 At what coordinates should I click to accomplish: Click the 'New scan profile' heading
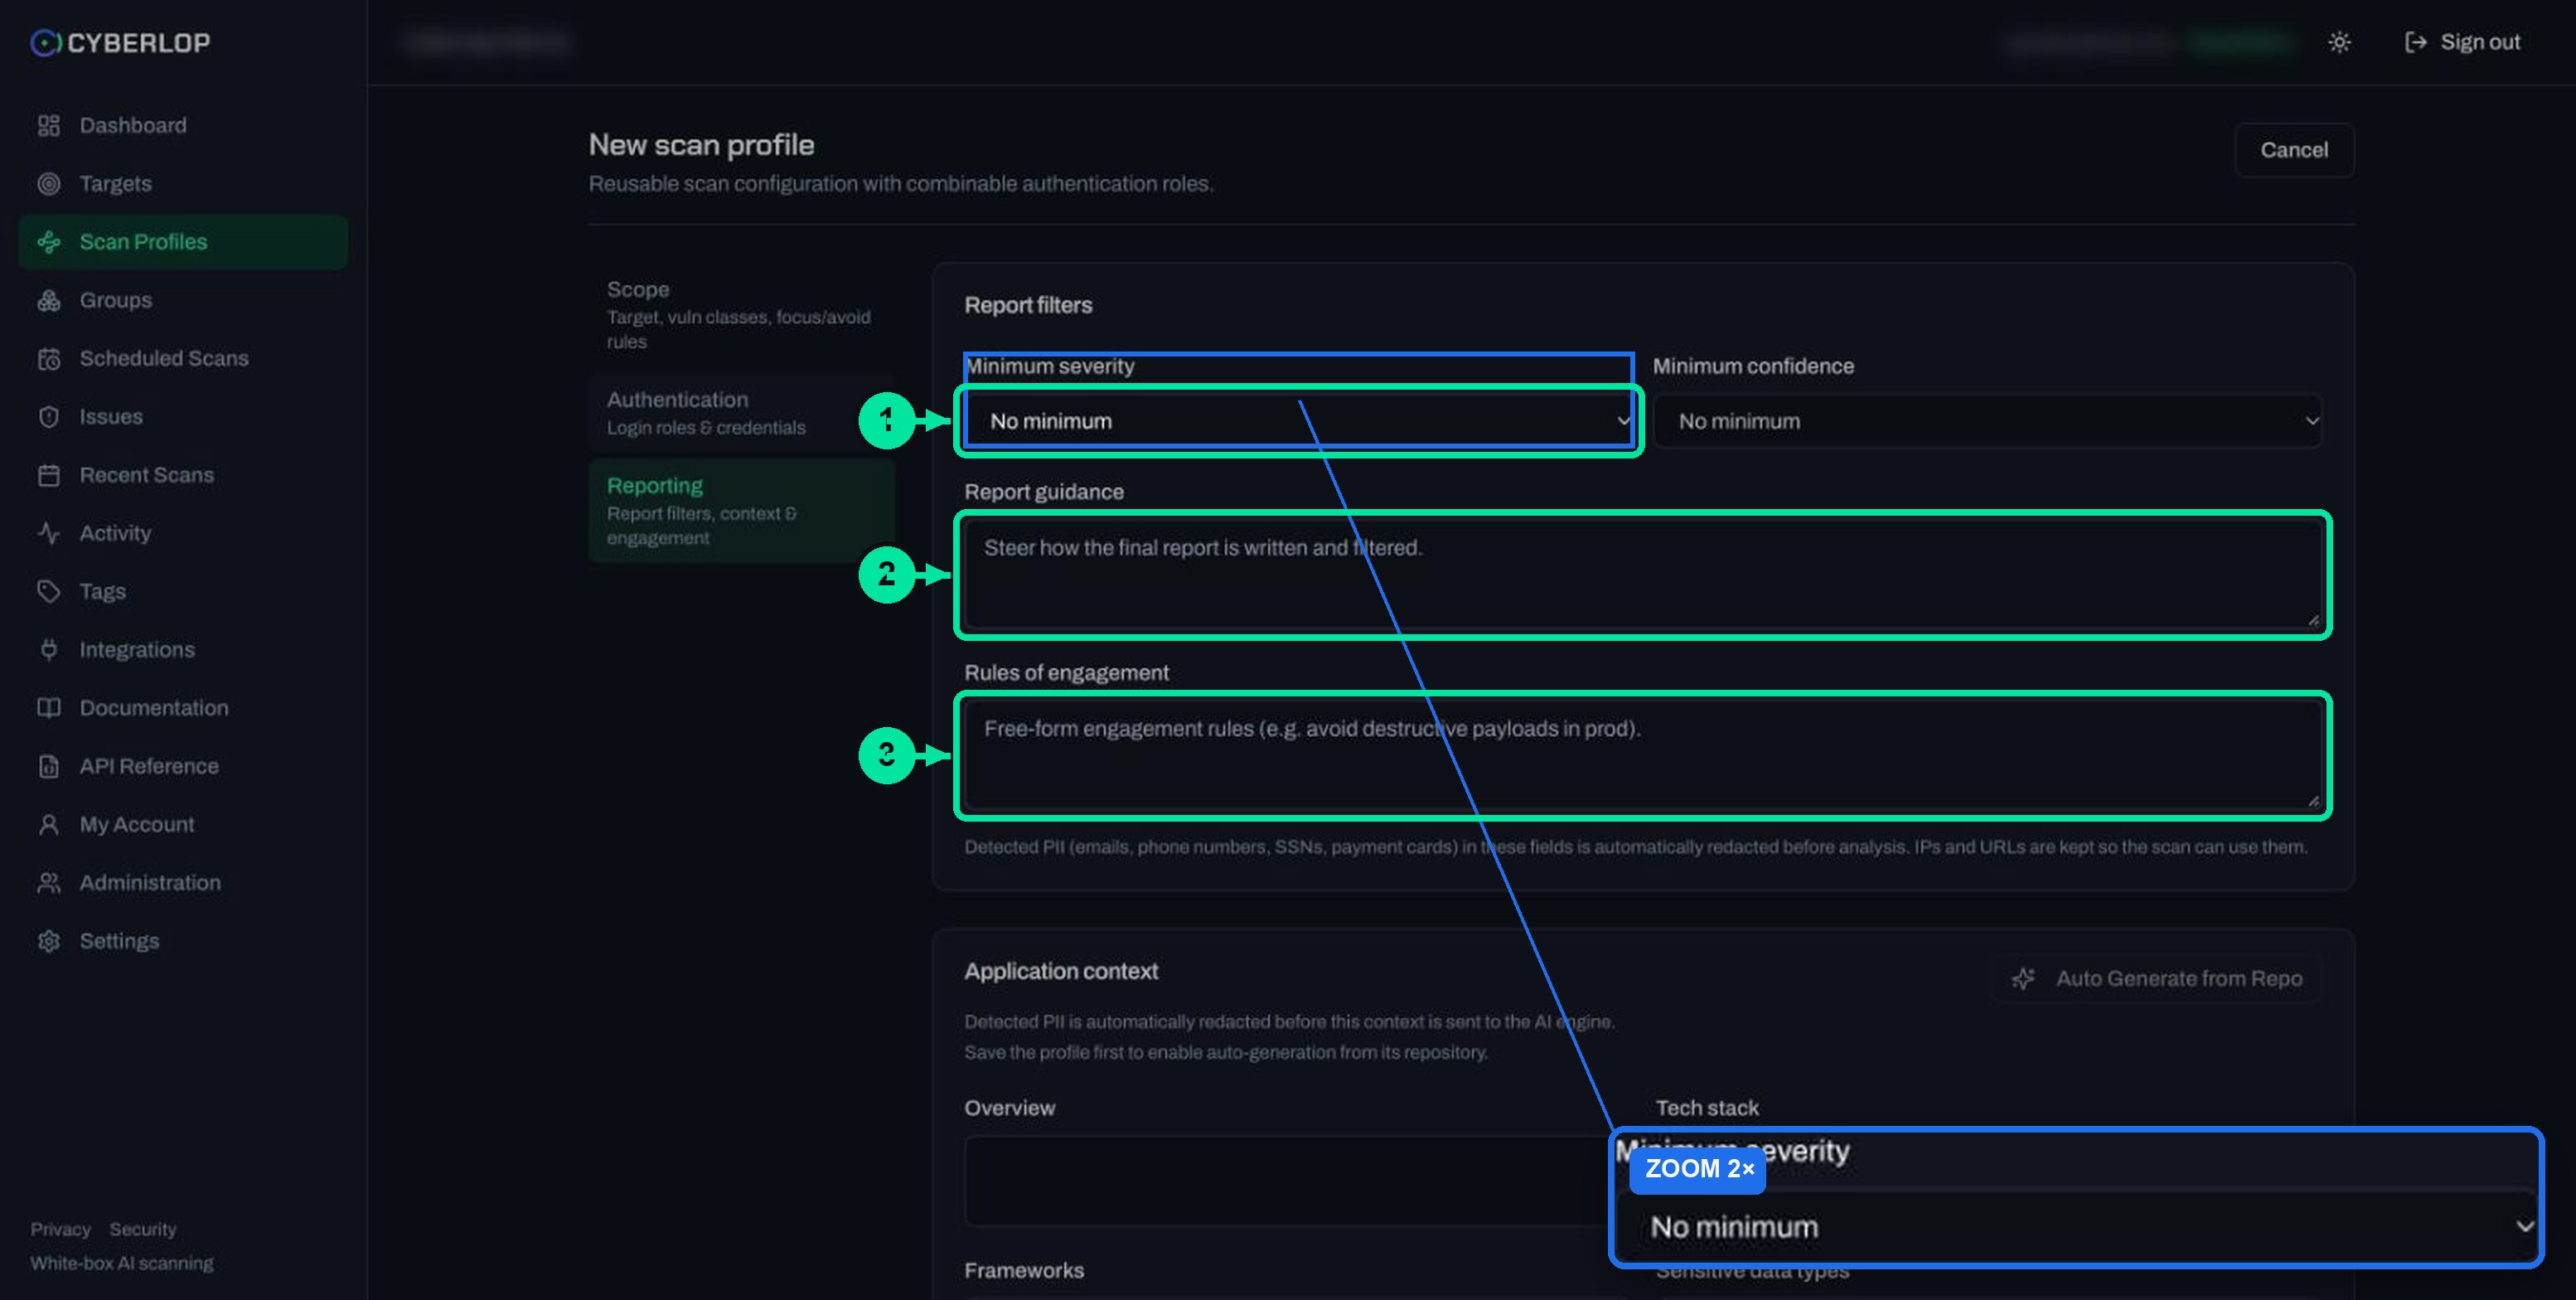click(701, 145)
